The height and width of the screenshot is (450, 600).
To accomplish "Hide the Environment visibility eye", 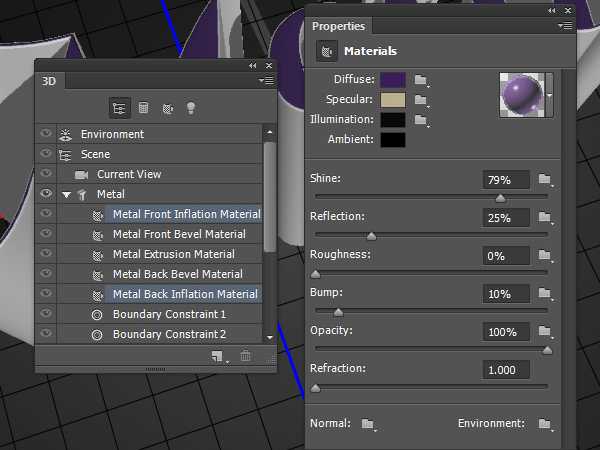I will coord(45,134).
